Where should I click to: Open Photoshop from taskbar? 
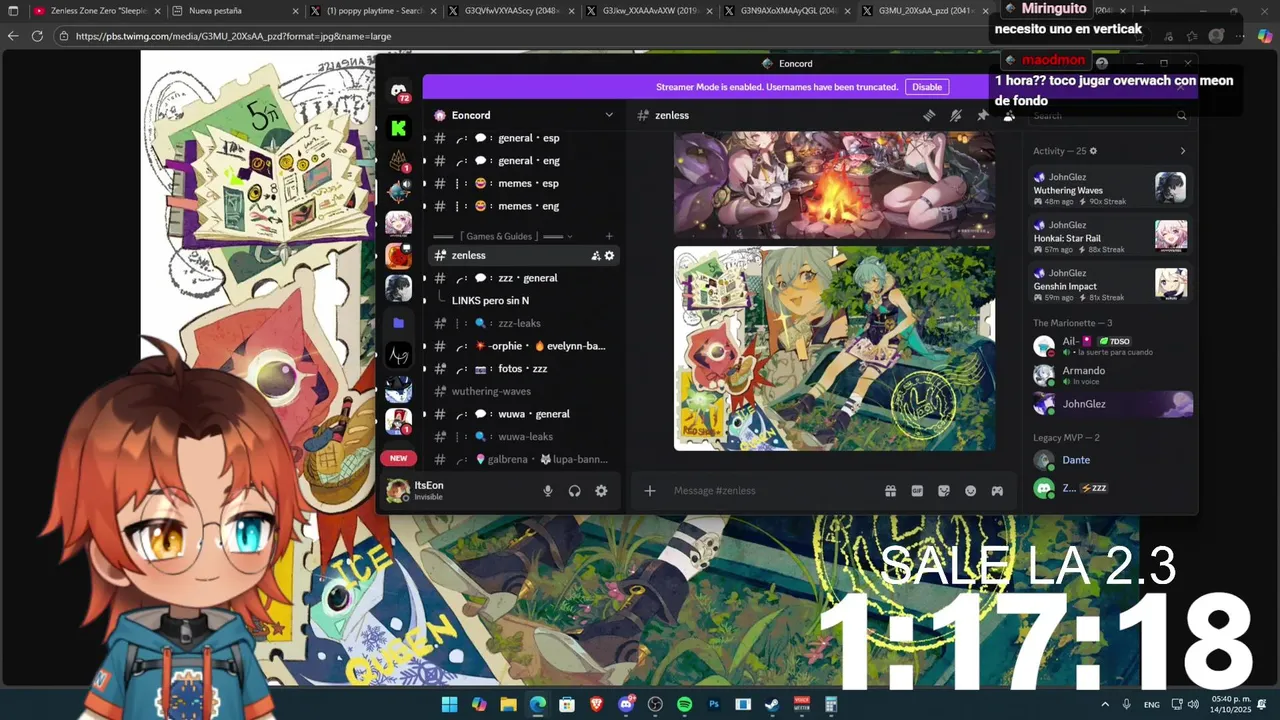714,704
